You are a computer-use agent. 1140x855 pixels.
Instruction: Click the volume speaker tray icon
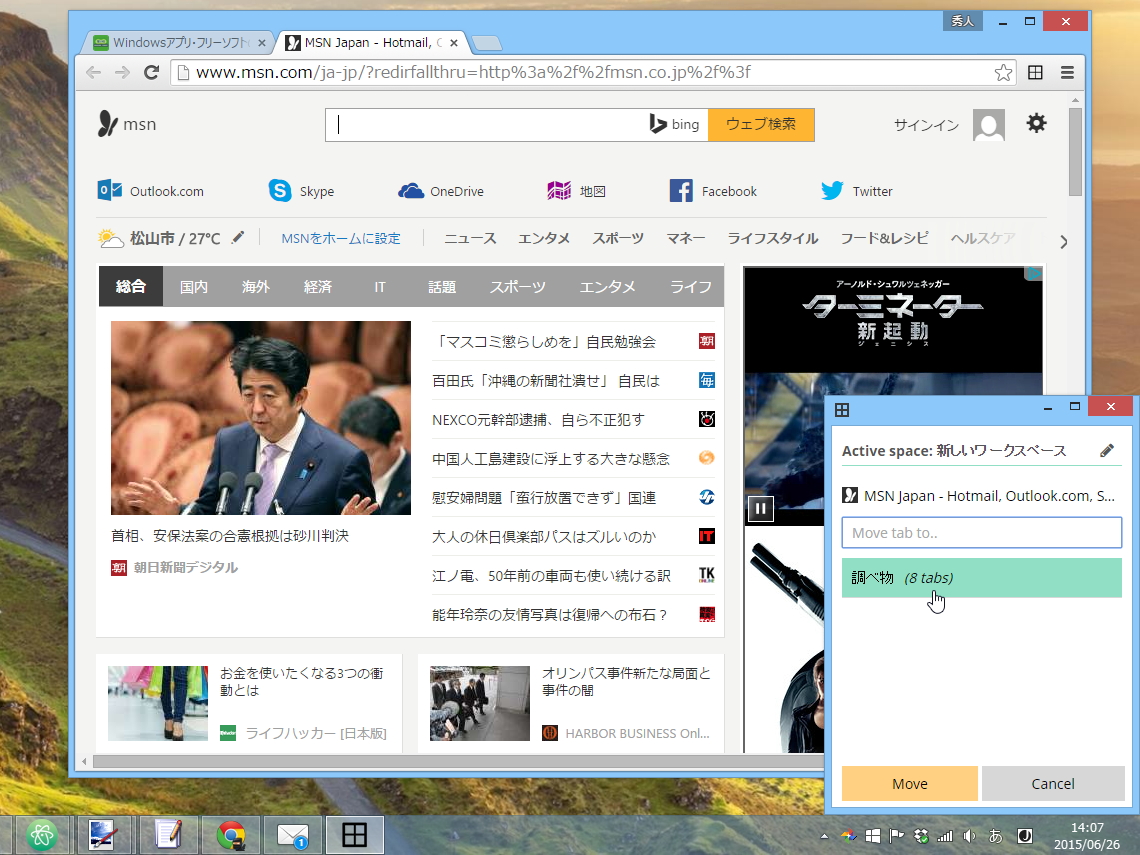click(x=969, y=836)
